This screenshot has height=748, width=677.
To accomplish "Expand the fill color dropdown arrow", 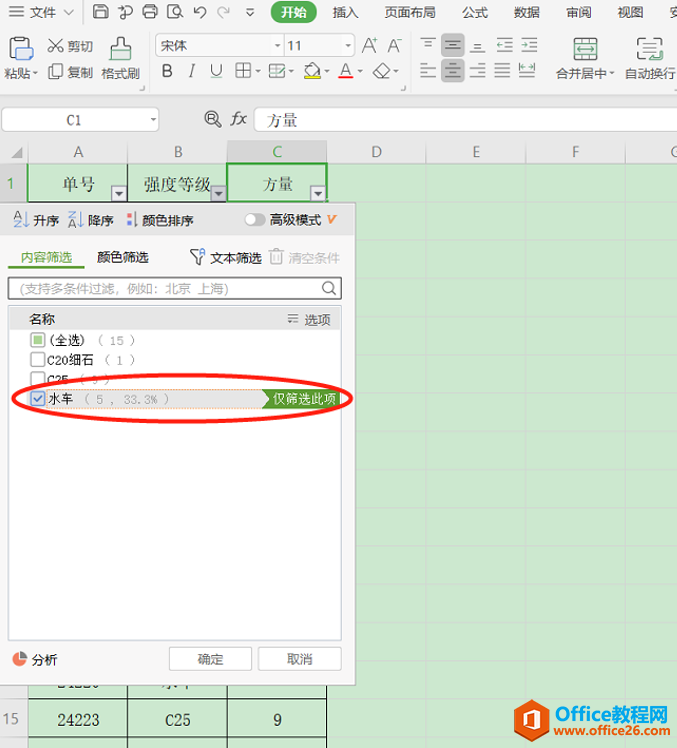I will (327, 72).
